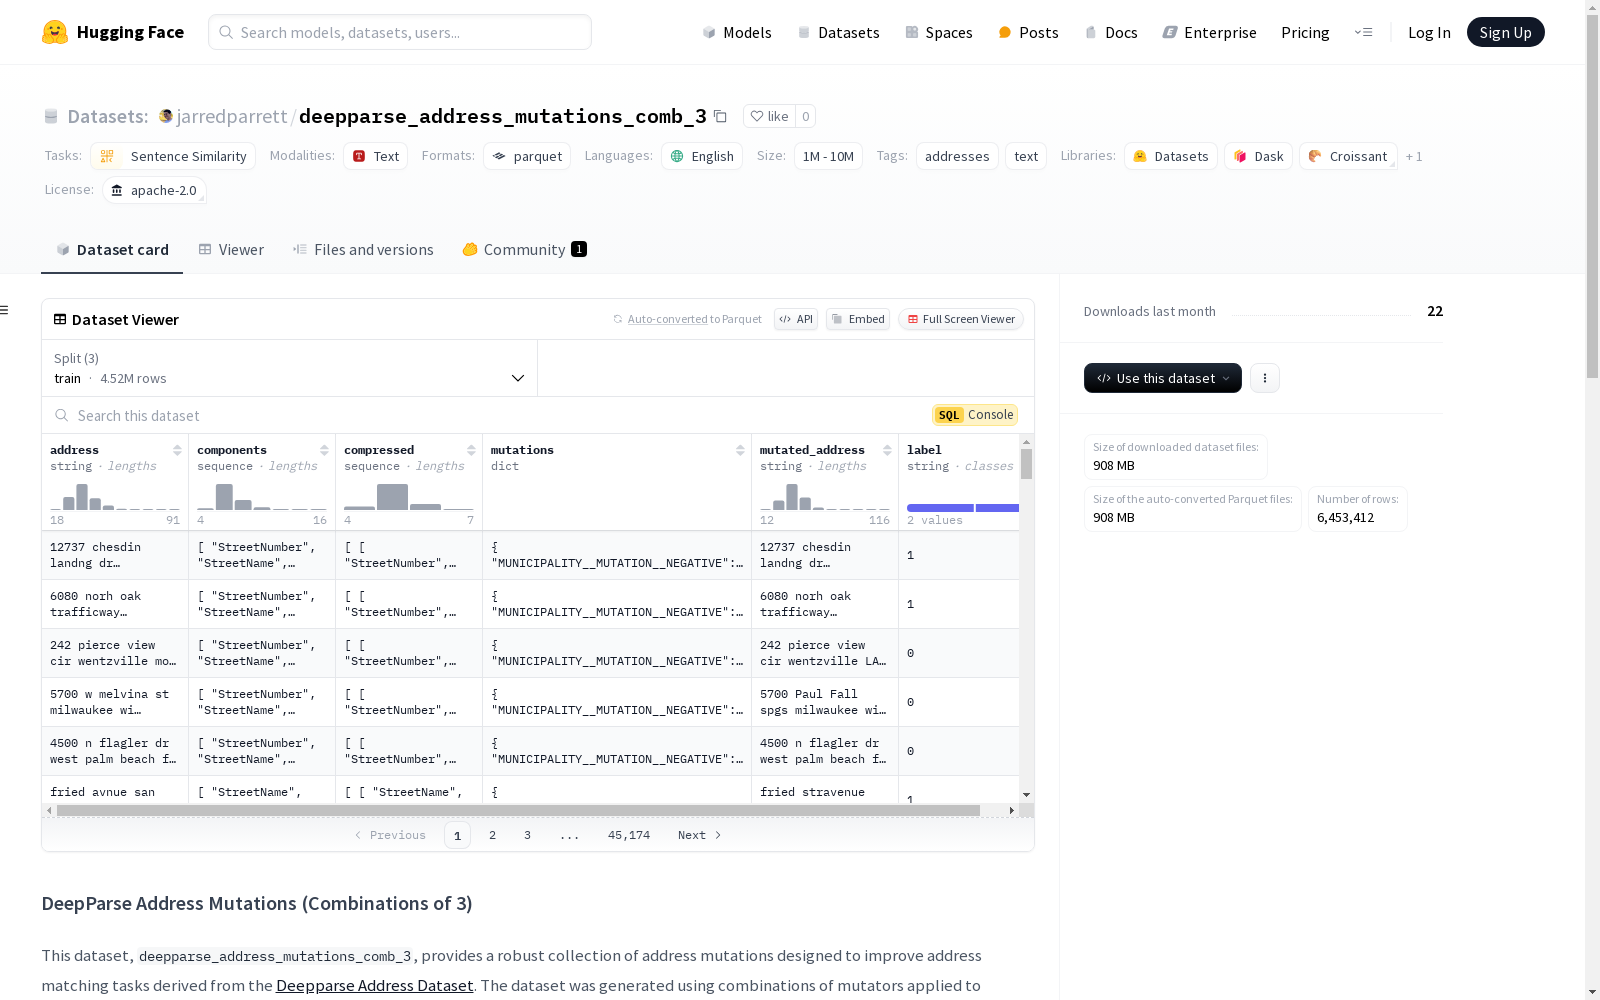This screenshot has height=1000, width=1600.
Task: Click the jarredparrett avatar icon
Action: tap(166, 116)
